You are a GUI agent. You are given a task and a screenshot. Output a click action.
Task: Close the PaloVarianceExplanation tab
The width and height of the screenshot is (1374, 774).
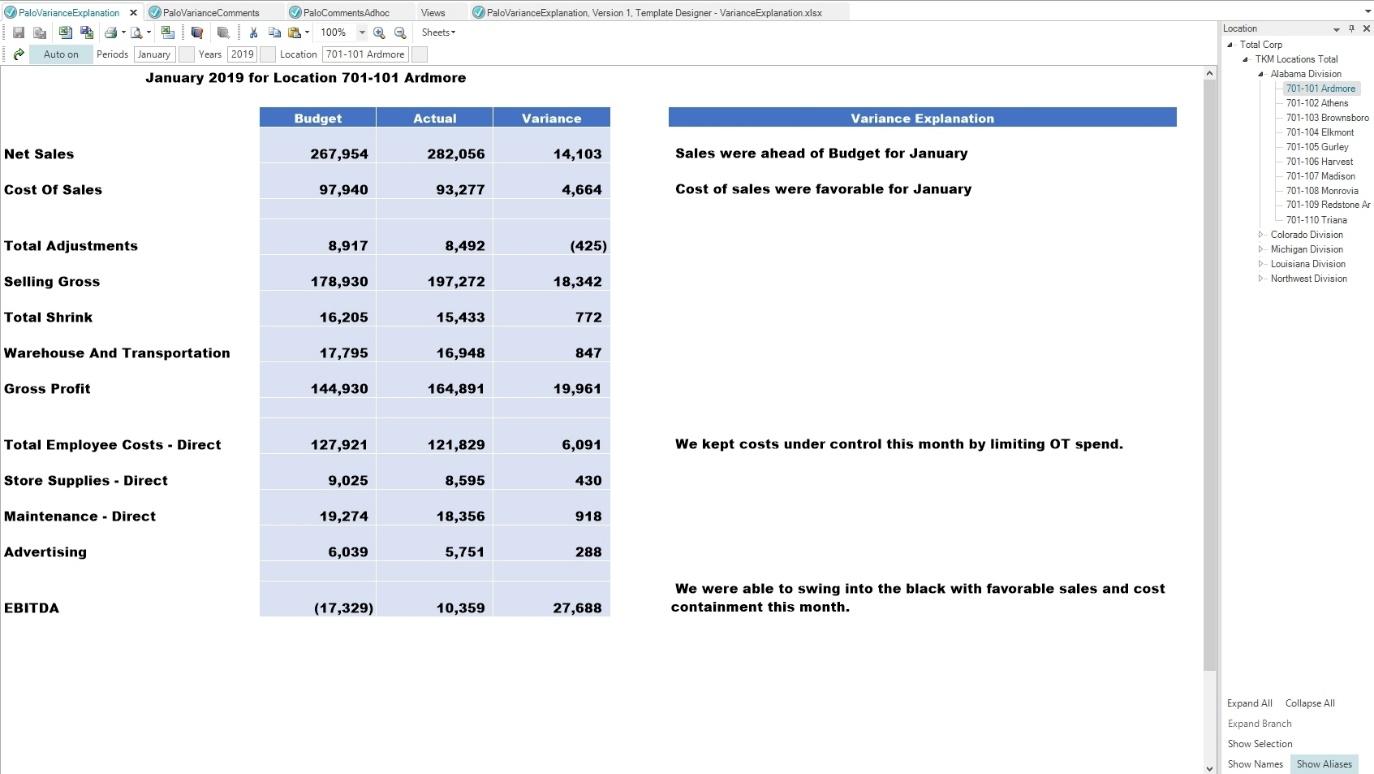[x=133, y=12]
